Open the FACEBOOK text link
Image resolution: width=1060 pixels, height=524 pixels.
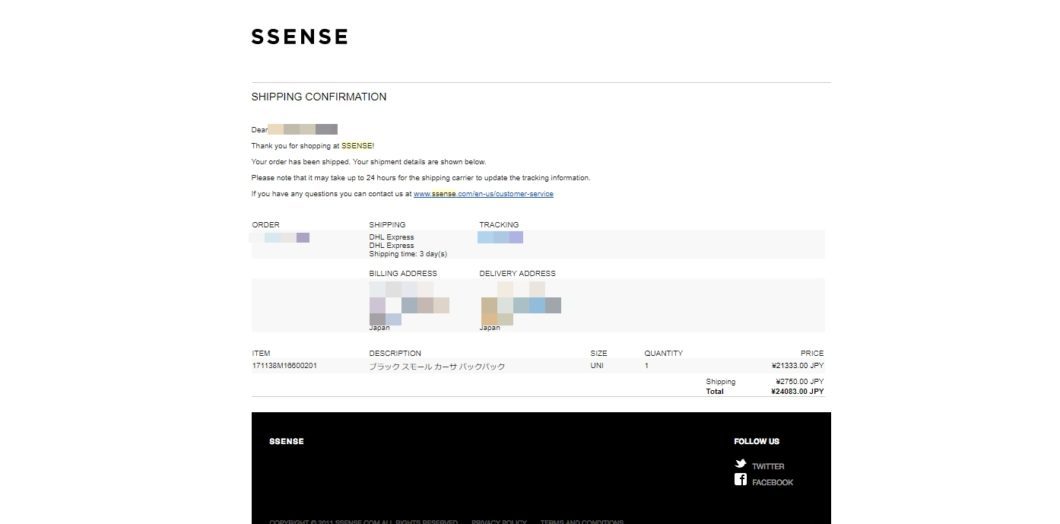click(772, 483)
